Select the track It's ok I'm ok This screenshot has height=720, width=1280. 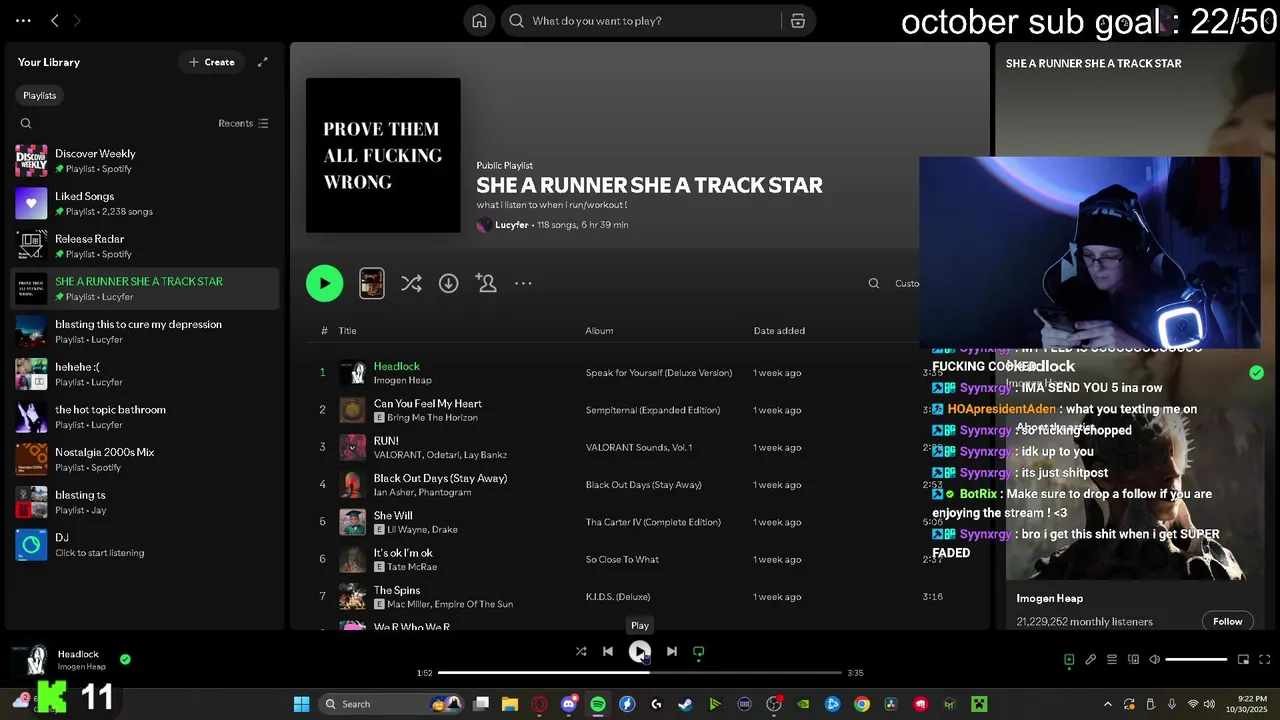[x=403, y=553]
